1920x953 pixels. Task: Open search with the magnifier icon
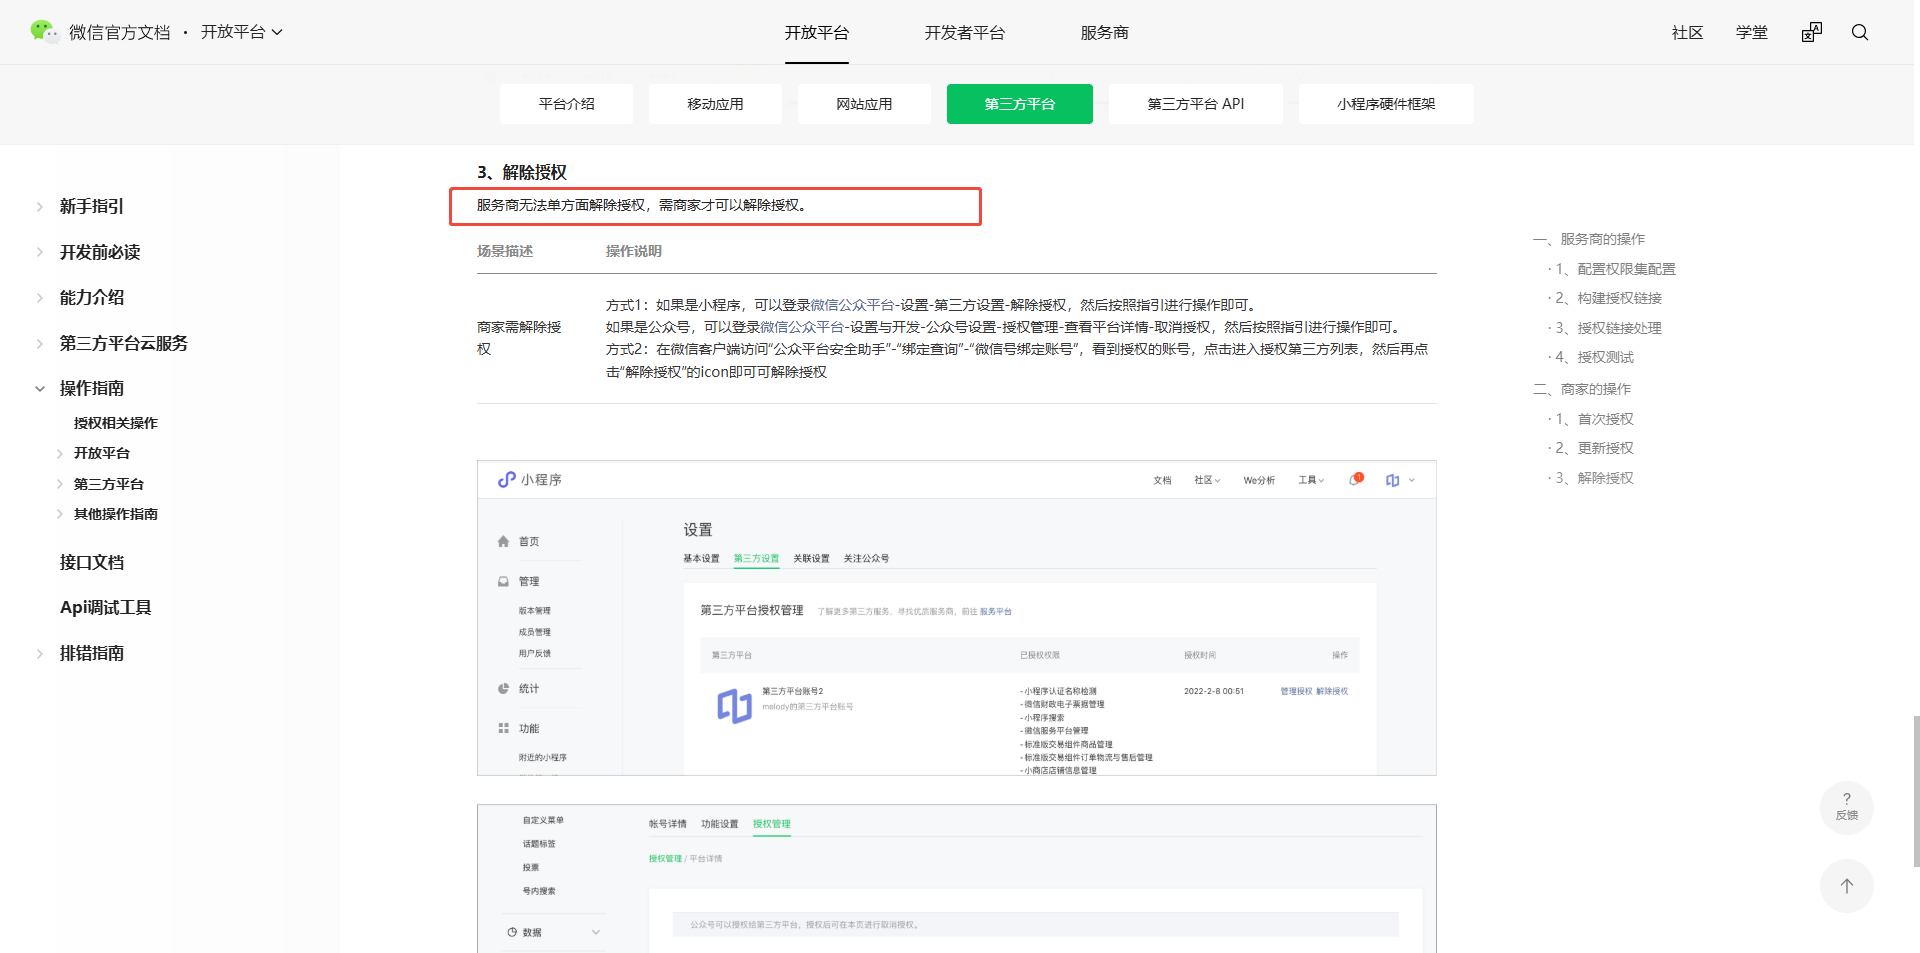click(x=1860, y=32)
